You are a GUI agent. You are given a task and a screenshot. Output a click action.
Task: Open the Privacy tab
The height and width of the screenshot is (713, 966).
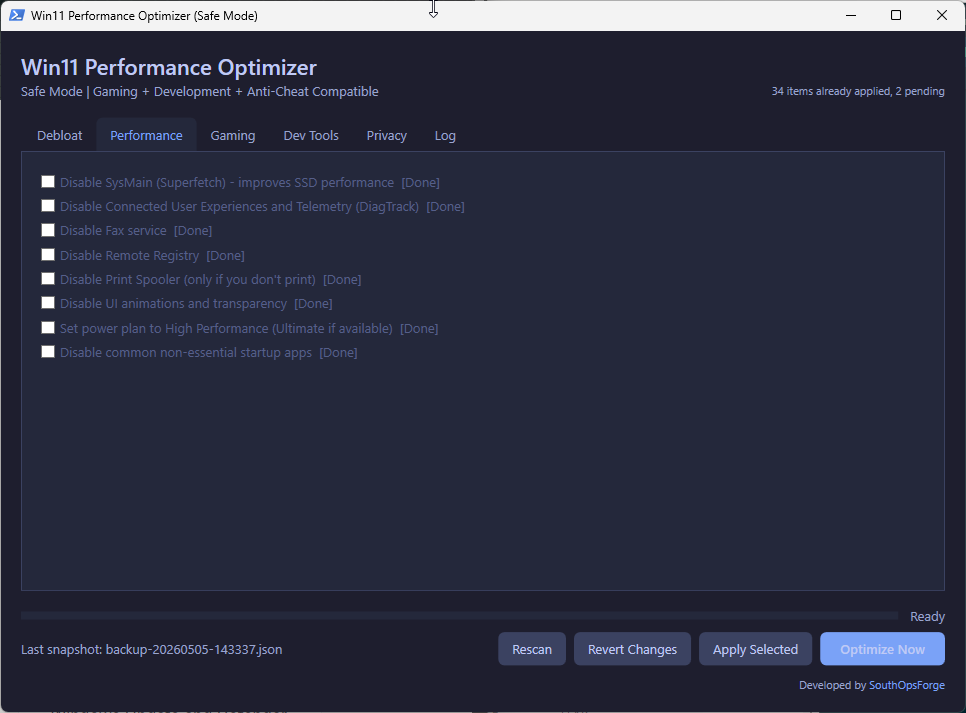tap(387, 136)
